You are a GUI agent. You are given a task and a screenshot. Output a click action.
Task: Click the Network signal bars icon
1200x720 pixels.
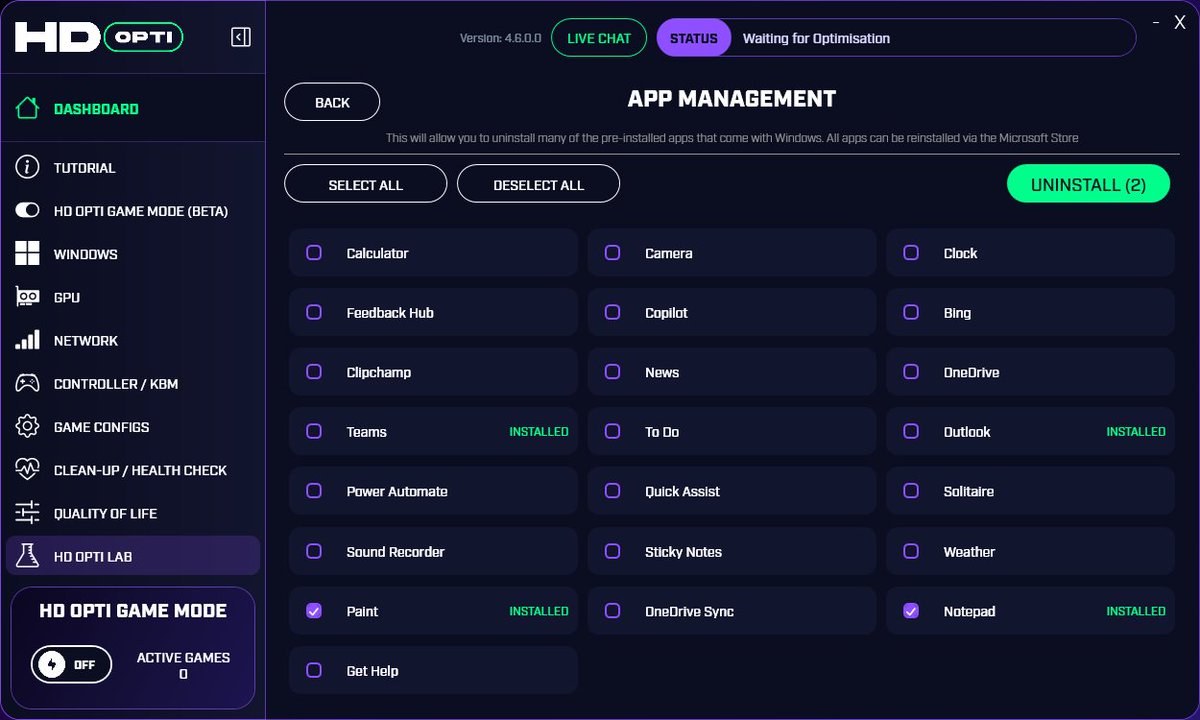[x=27, y=340]
